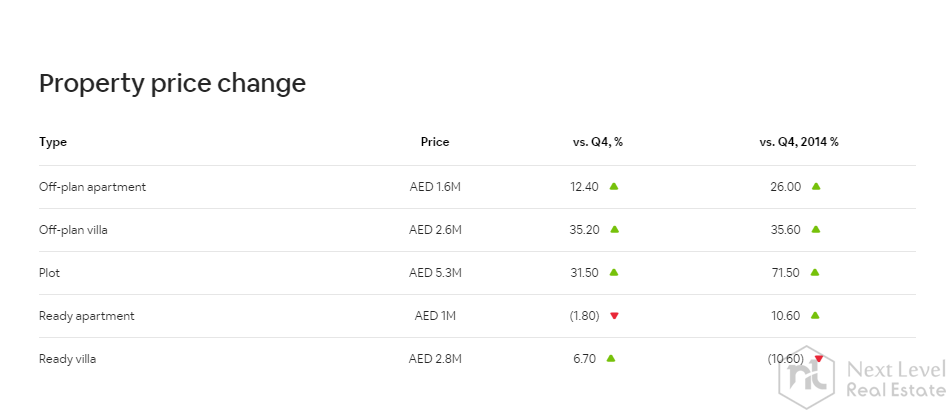
Task: Click the Property price change heading
Action: [x=172, y=84]
